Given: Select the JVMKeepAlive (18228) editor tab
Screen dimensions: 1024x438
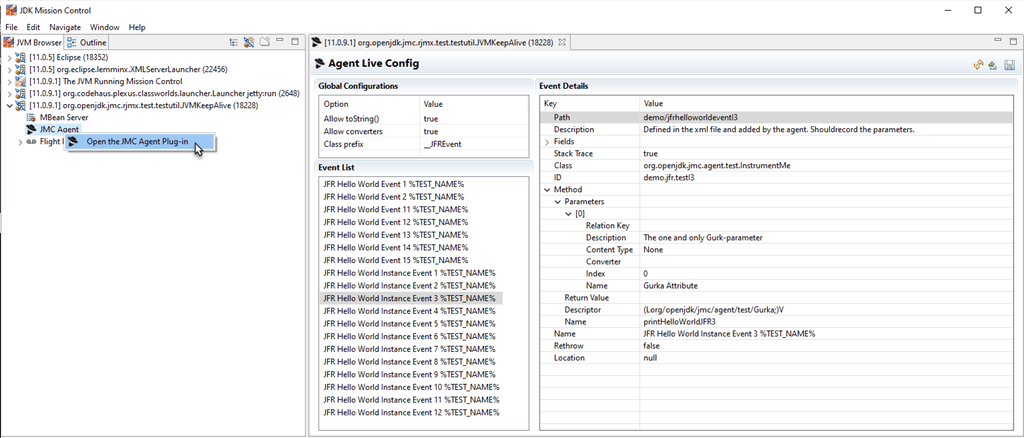Looking at the screenshot, I should click(440, 43).
